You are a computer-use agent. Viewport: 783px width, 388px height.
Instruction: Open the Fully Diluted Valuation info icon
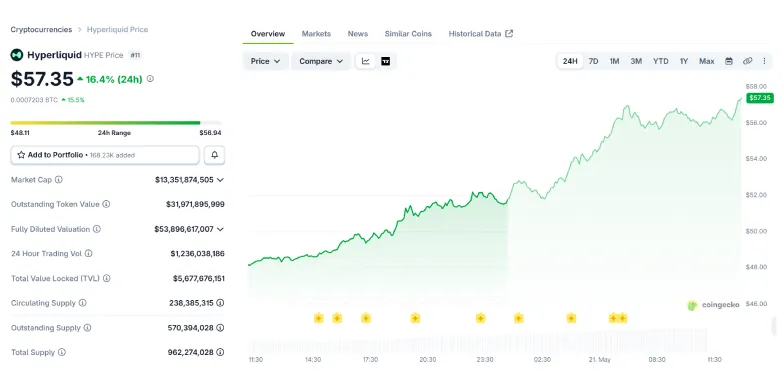point(96,229)
